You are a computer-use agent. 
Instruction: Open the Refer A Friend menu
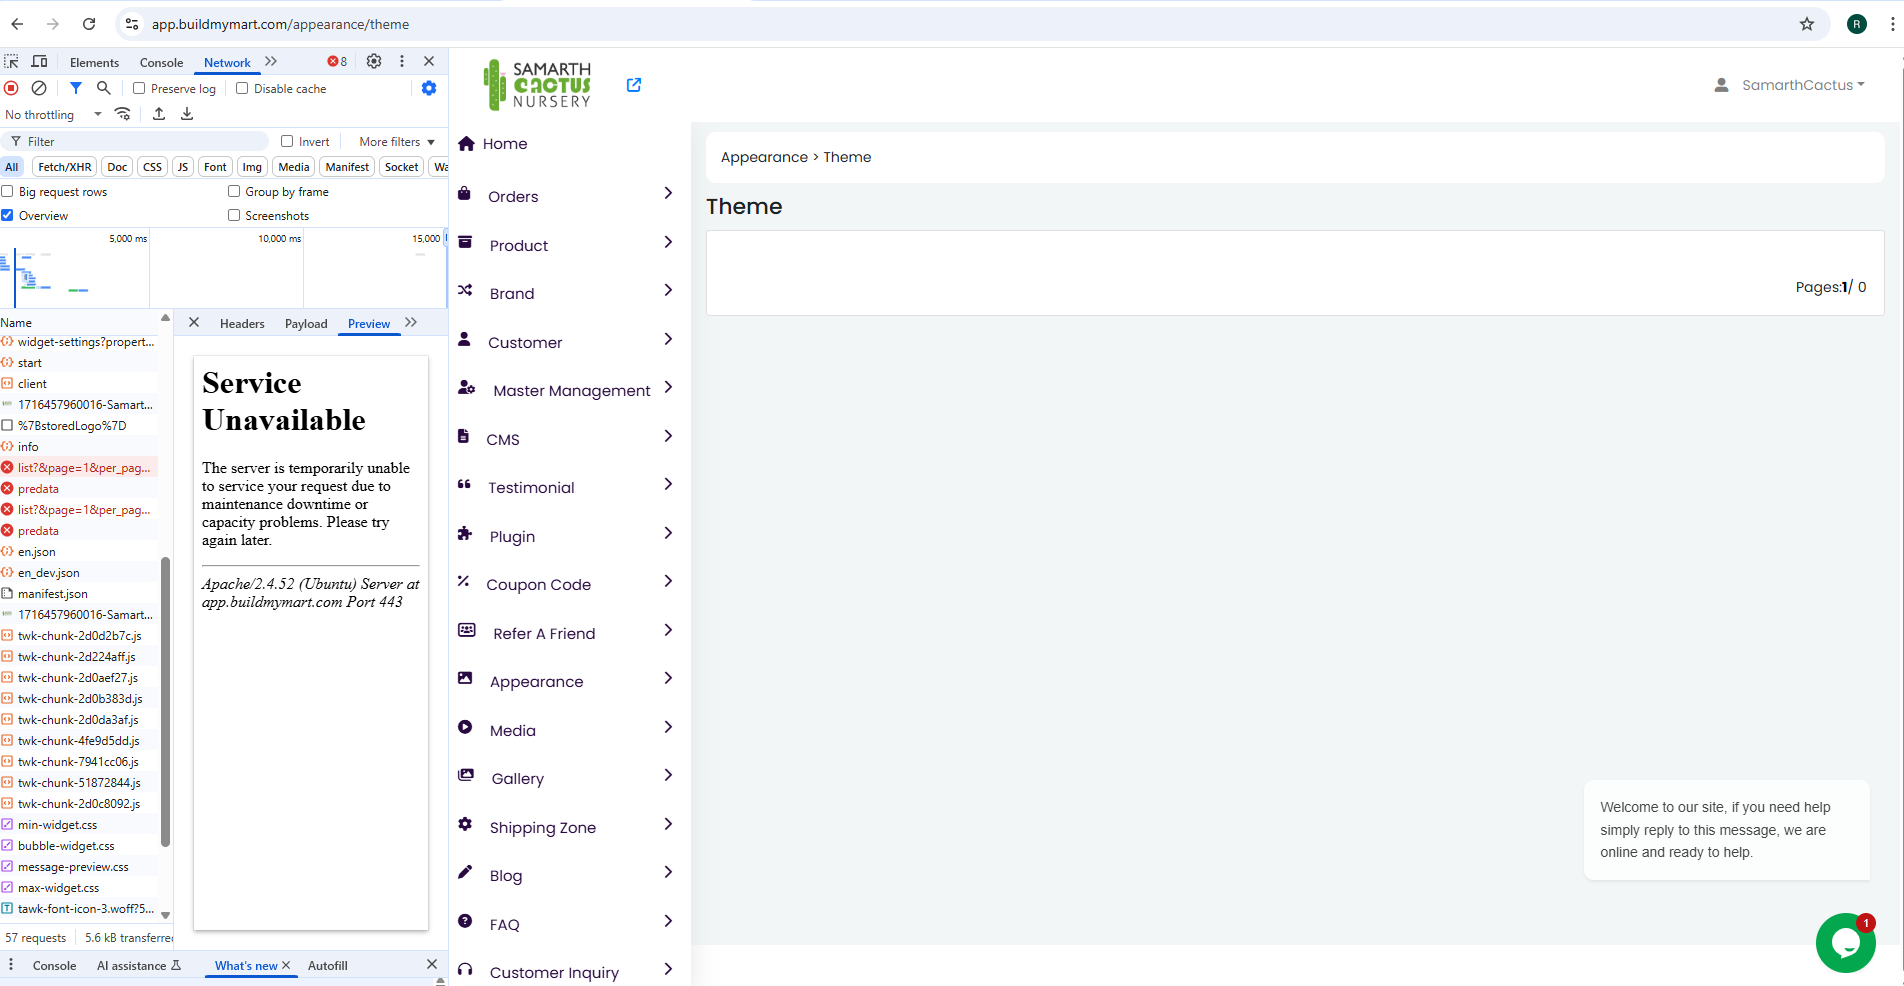coord(544,633)
